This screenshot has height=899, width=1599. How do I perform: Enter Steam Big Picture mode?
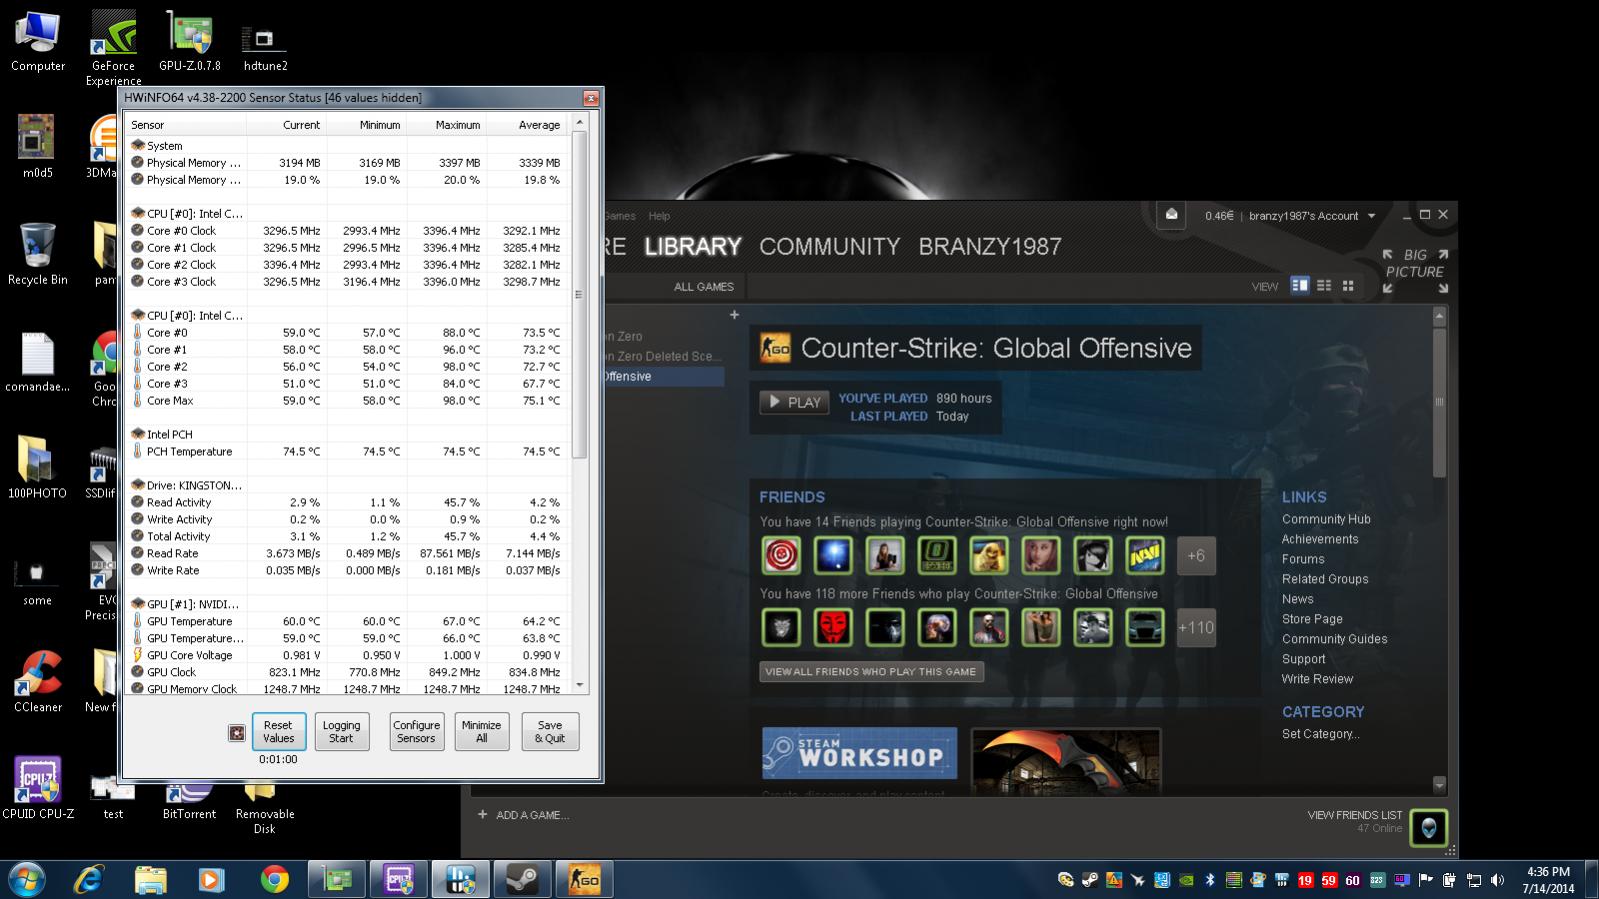[x=1415, y=271]
